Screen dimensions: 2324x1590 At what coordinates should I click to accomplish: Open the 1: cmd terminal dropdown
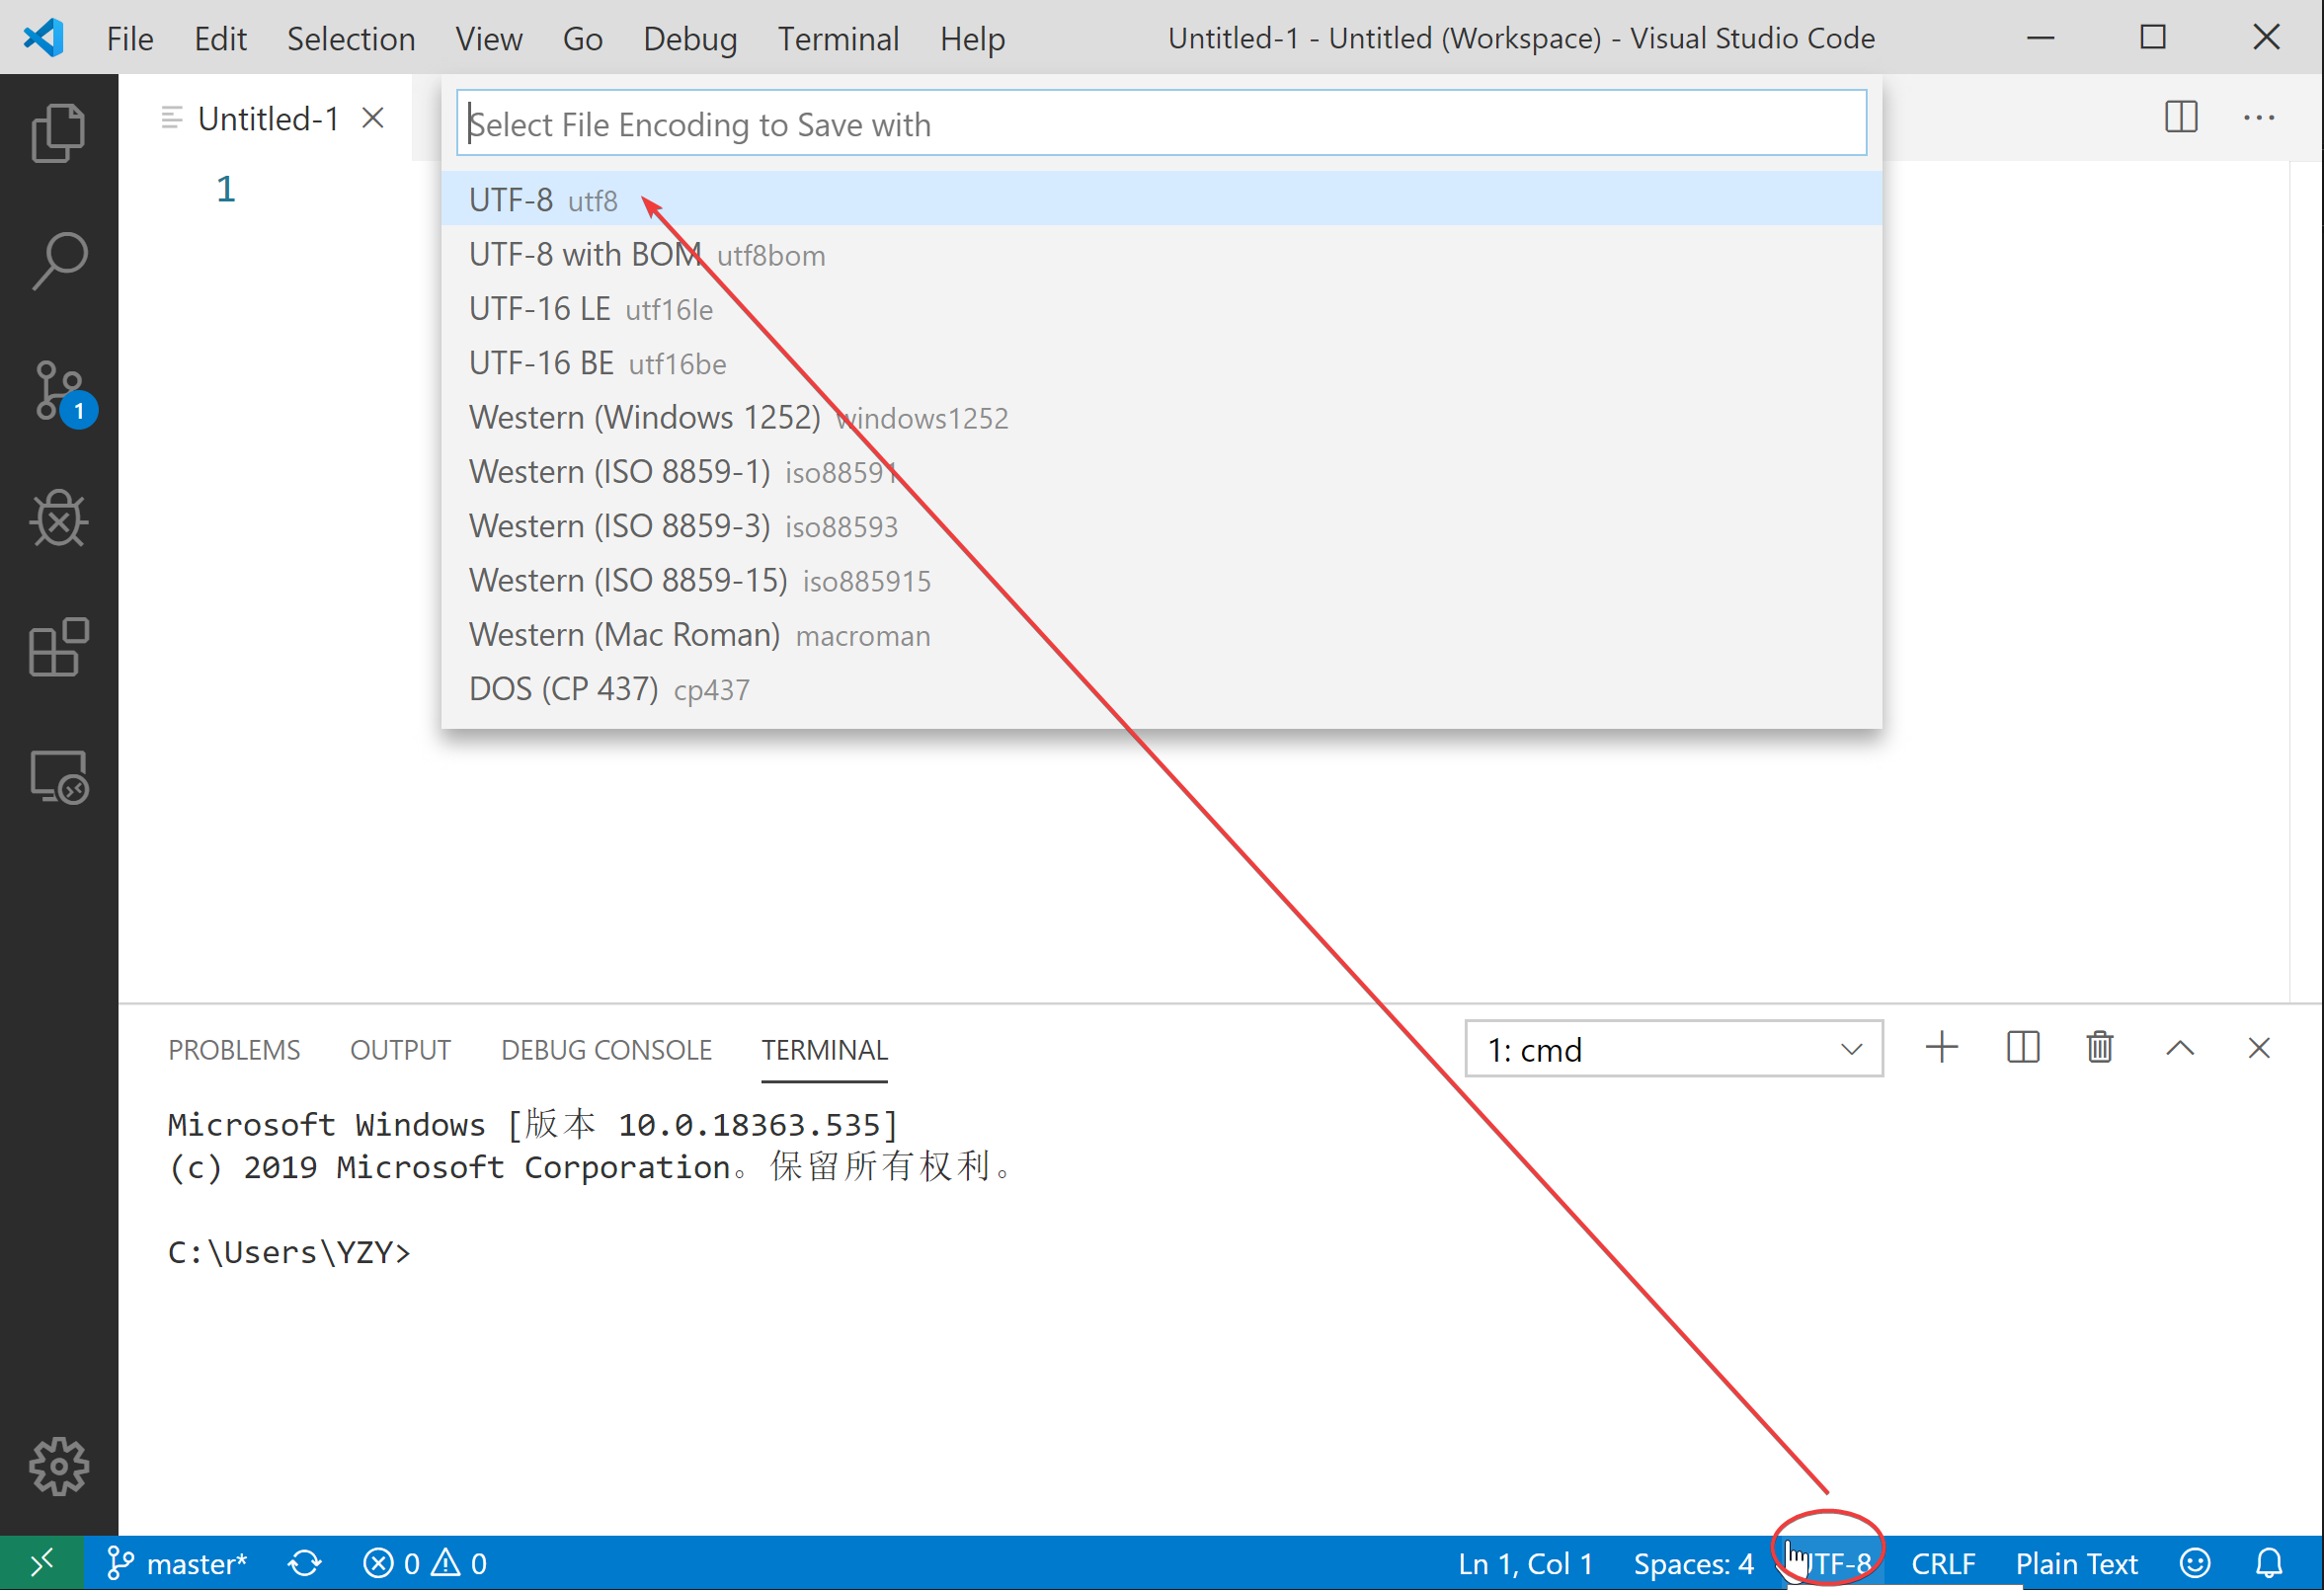pos(1673,1049)
